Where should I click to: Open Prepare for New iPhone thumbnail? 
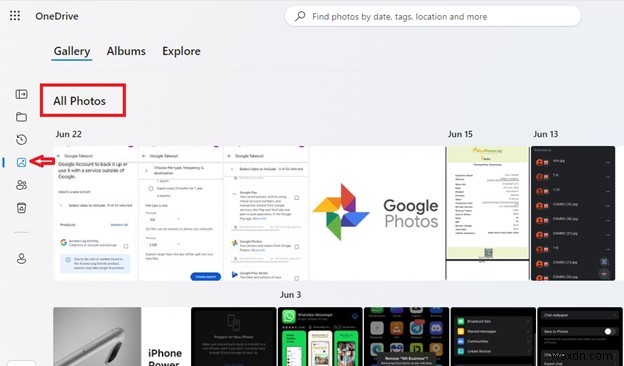point(234,337)
